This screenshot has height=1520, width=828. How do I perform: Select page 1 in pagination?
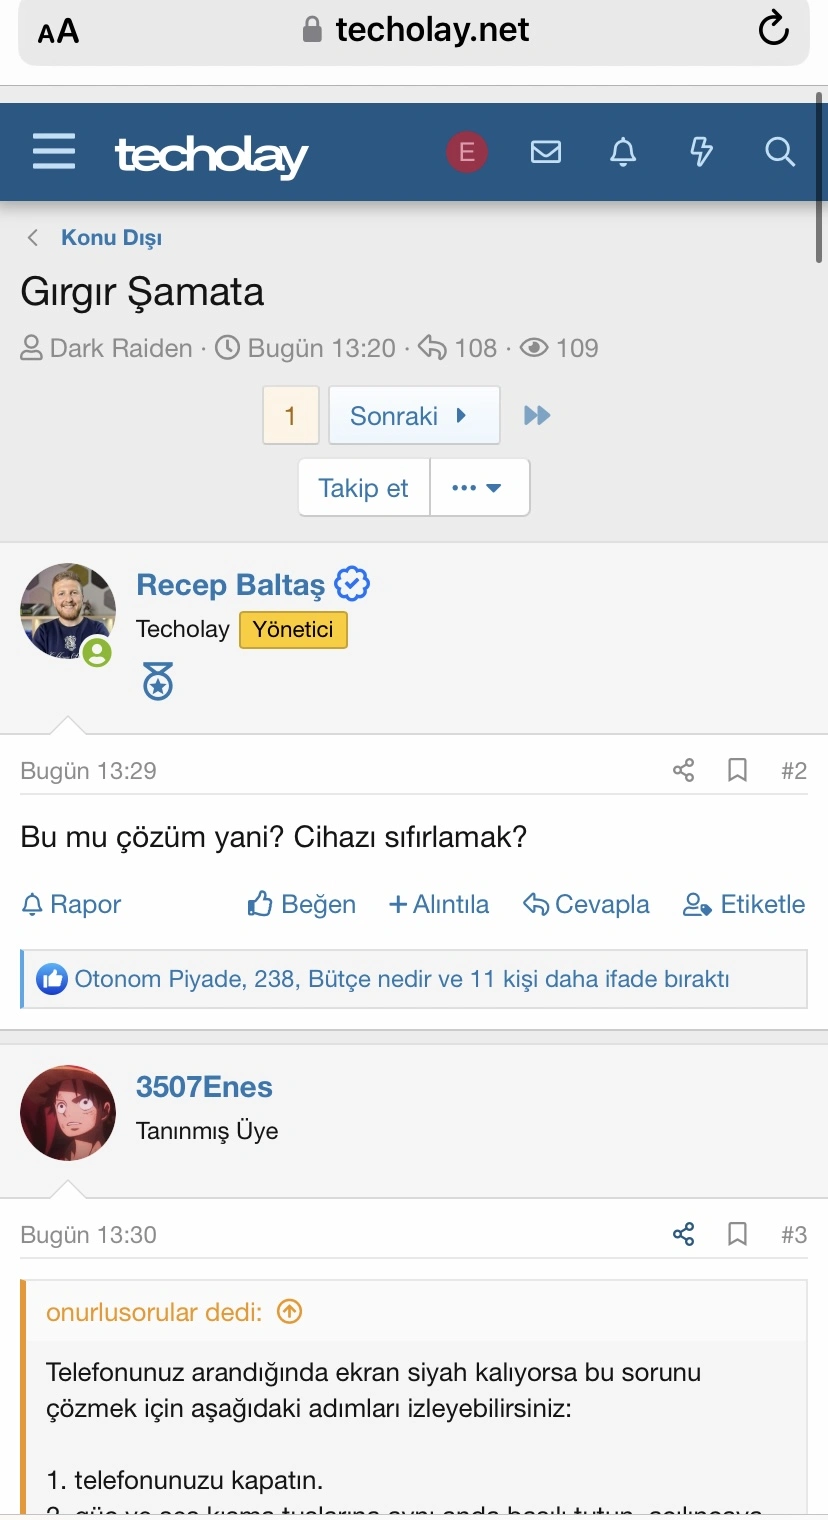pos(290,415)
